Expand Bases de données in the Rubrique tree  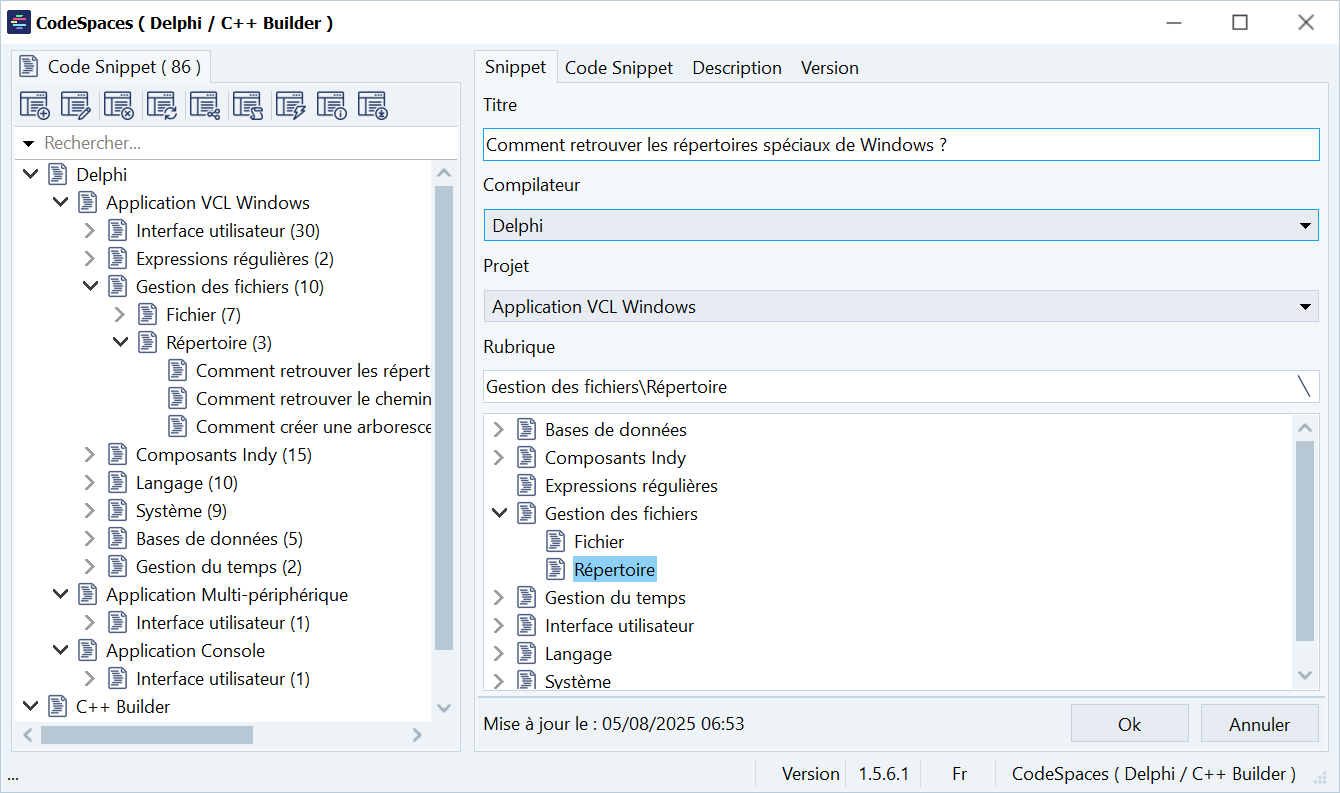point(498,430)
